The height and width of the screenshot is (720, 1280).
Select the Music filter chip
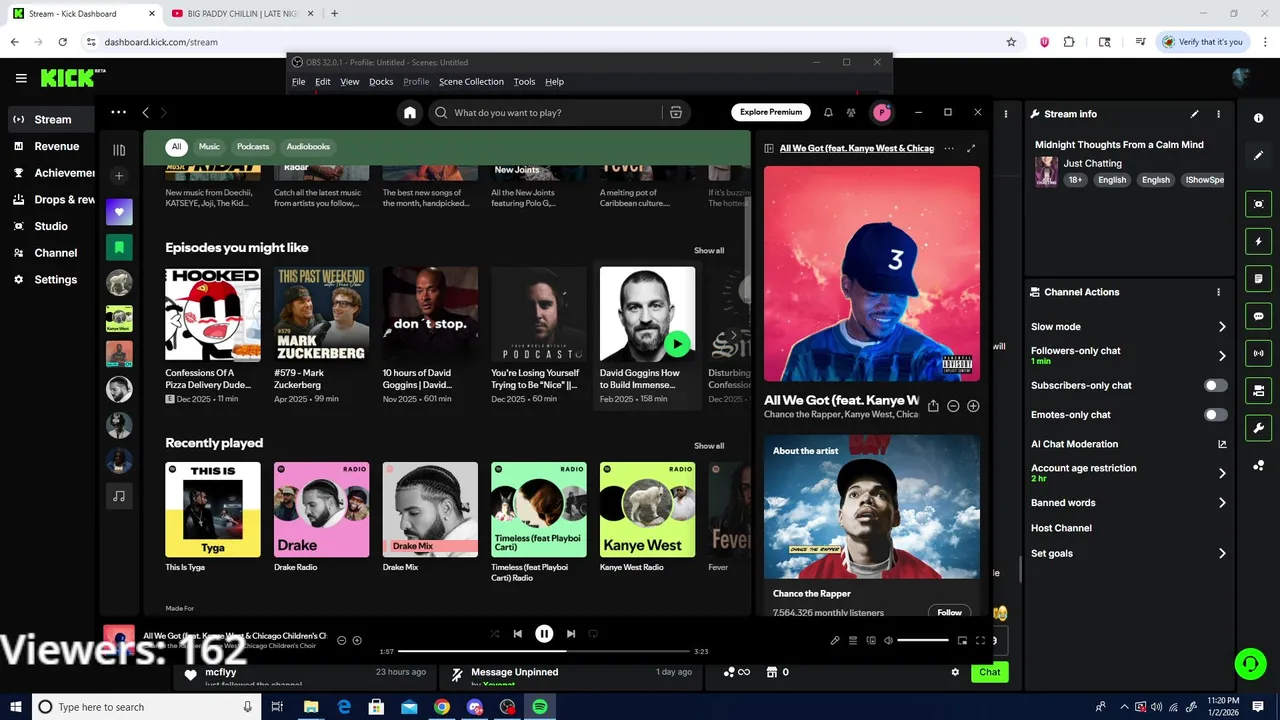tap(209, 146)
